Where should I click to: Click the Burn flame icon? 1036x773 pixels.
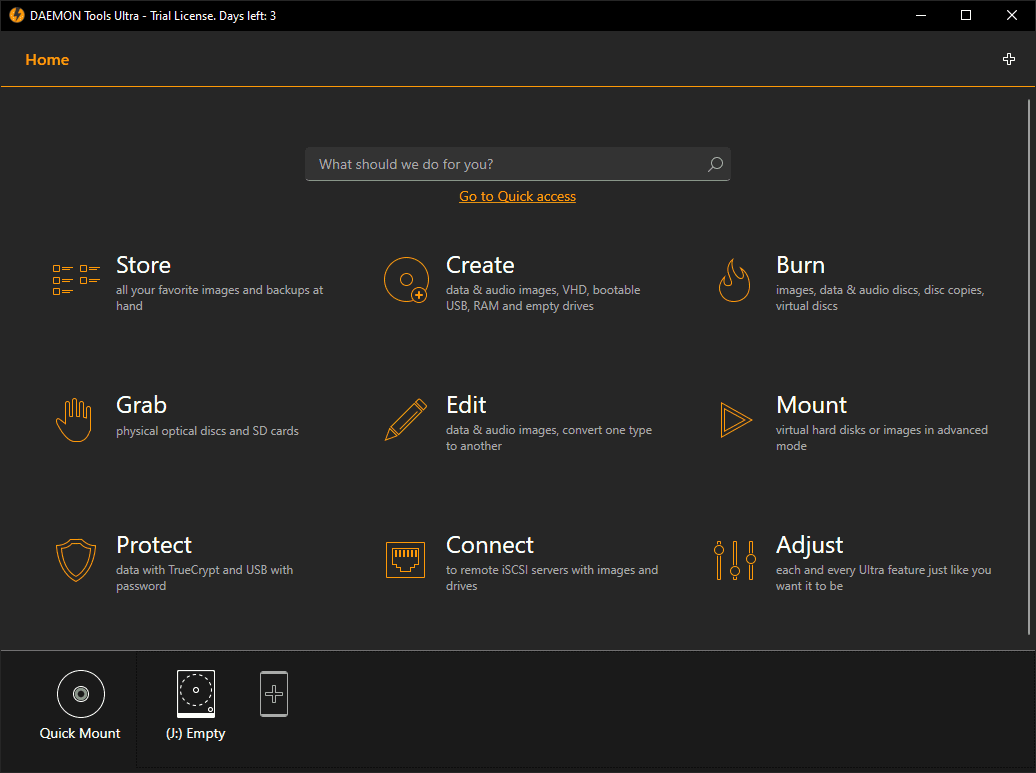pos(734,280)
